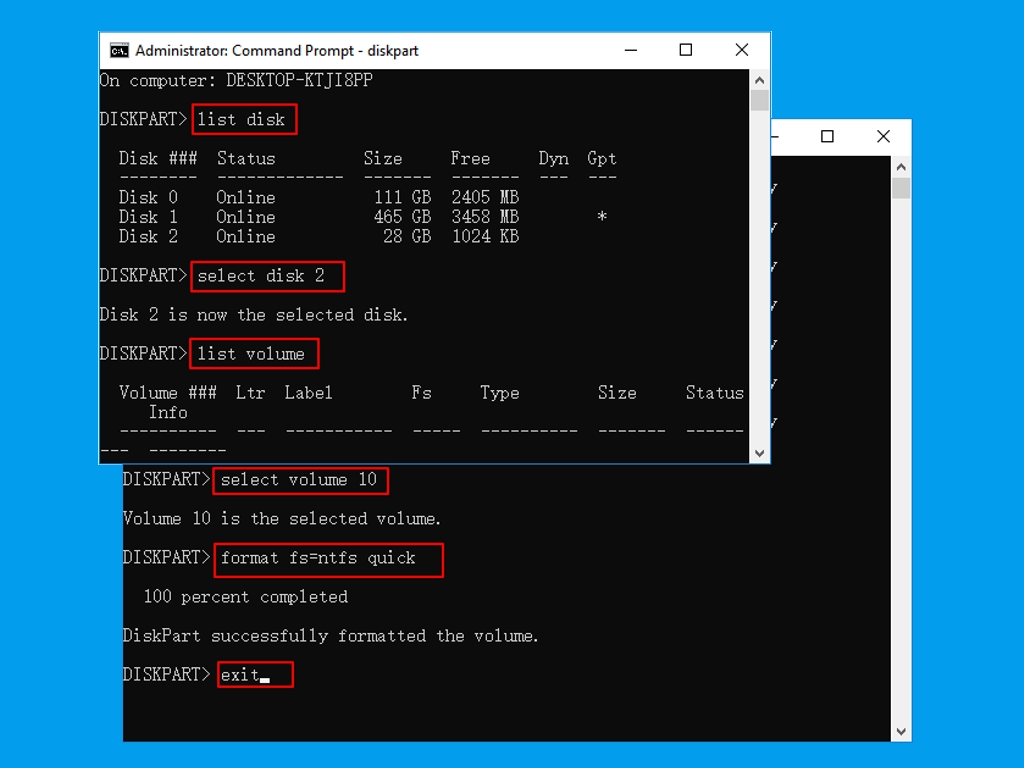Maximize the background Command Prompt window
Screen dimensions: 1024x768
(x=827, y=137)
